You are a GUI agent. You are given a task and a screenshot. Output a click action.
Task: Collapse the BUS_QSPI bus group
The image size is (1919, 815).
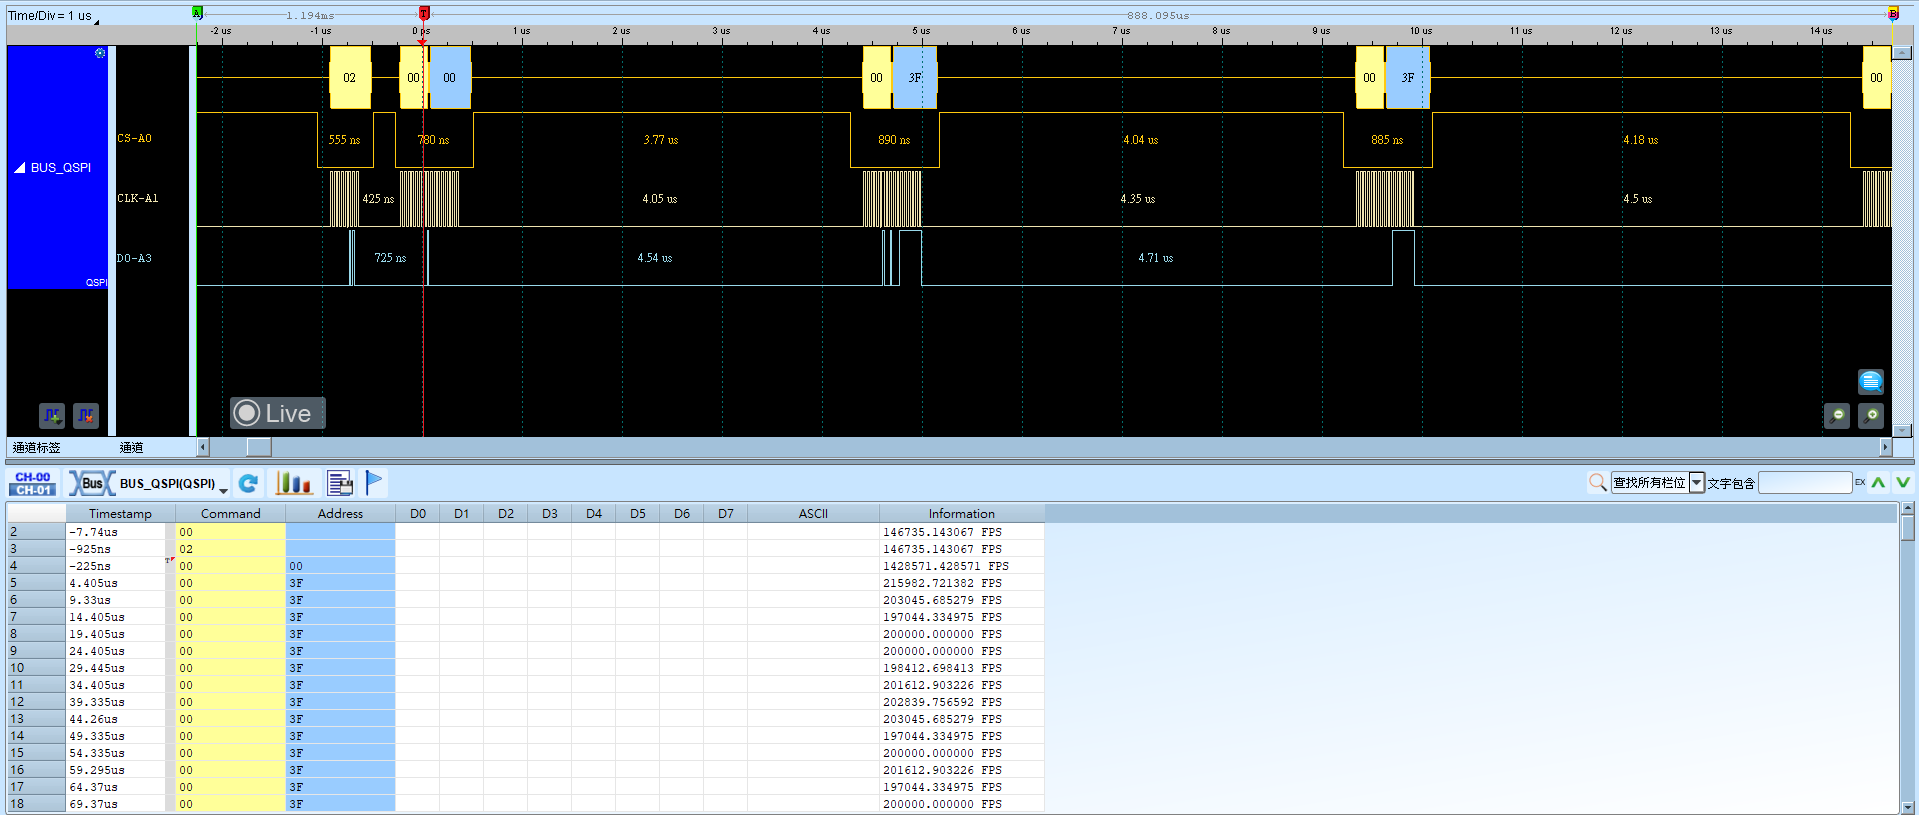pos(19,168)
